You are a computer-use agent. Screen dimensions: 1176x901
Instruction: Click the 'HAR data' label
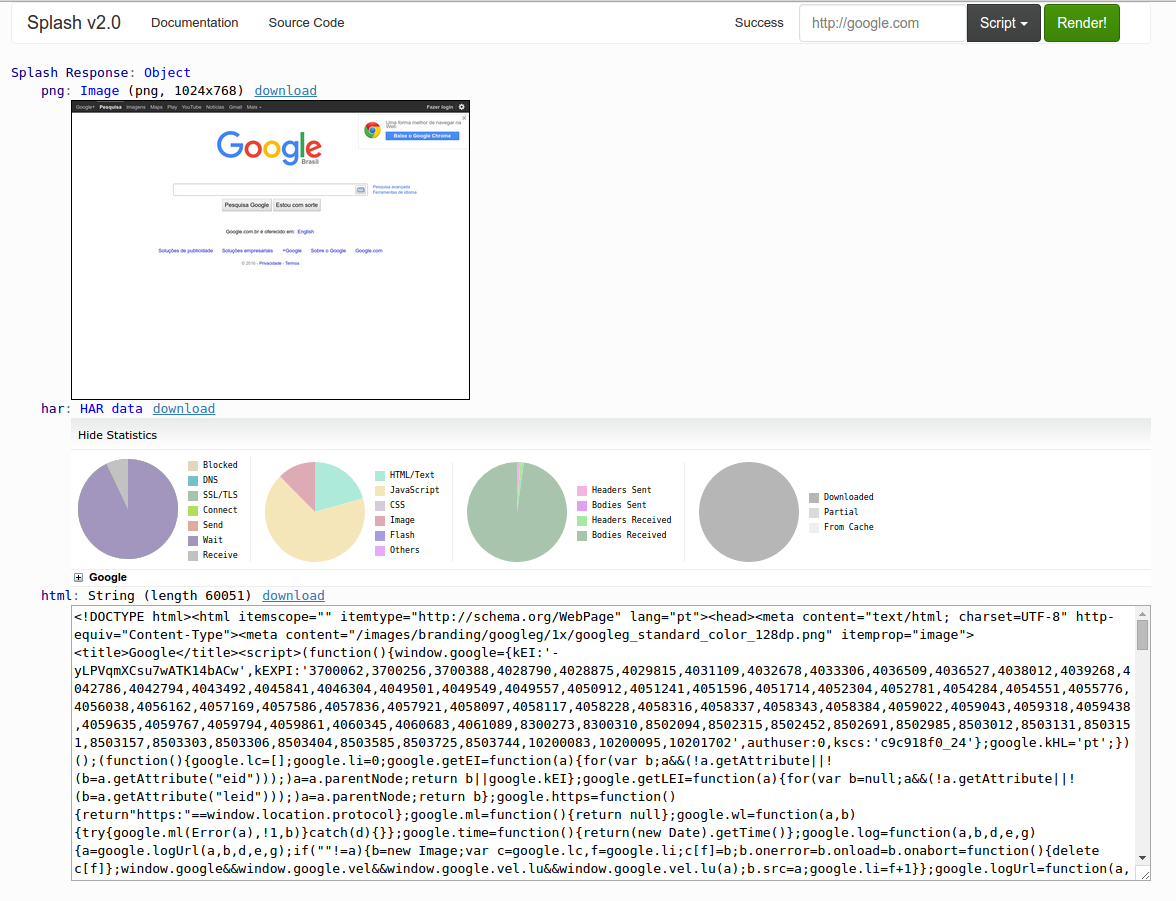click(x=111, y=409)
